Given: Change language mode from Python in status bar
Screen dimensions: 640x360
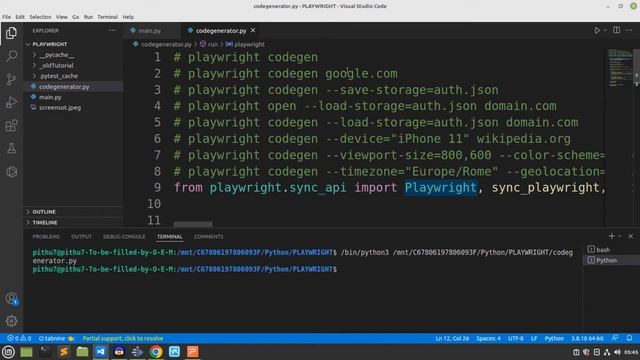Looking at the screenshot, I should coord(554,338).
